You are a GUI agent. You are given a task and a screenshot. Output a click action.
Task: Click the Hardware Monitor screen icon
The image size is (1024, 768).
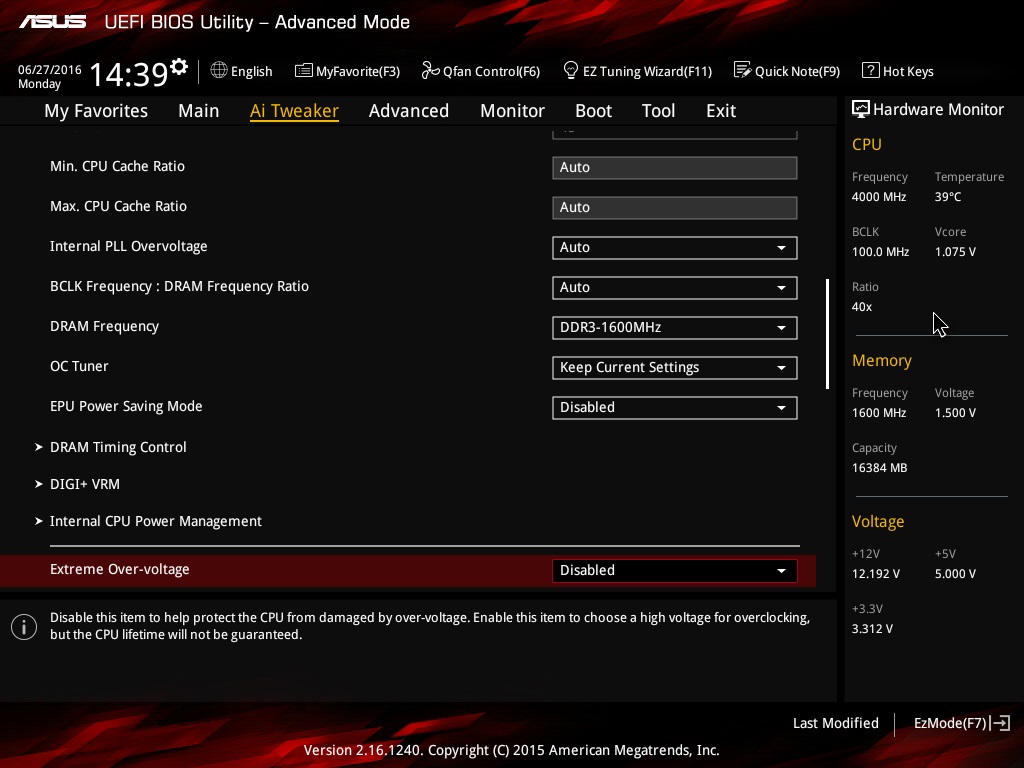pos(861,110)
